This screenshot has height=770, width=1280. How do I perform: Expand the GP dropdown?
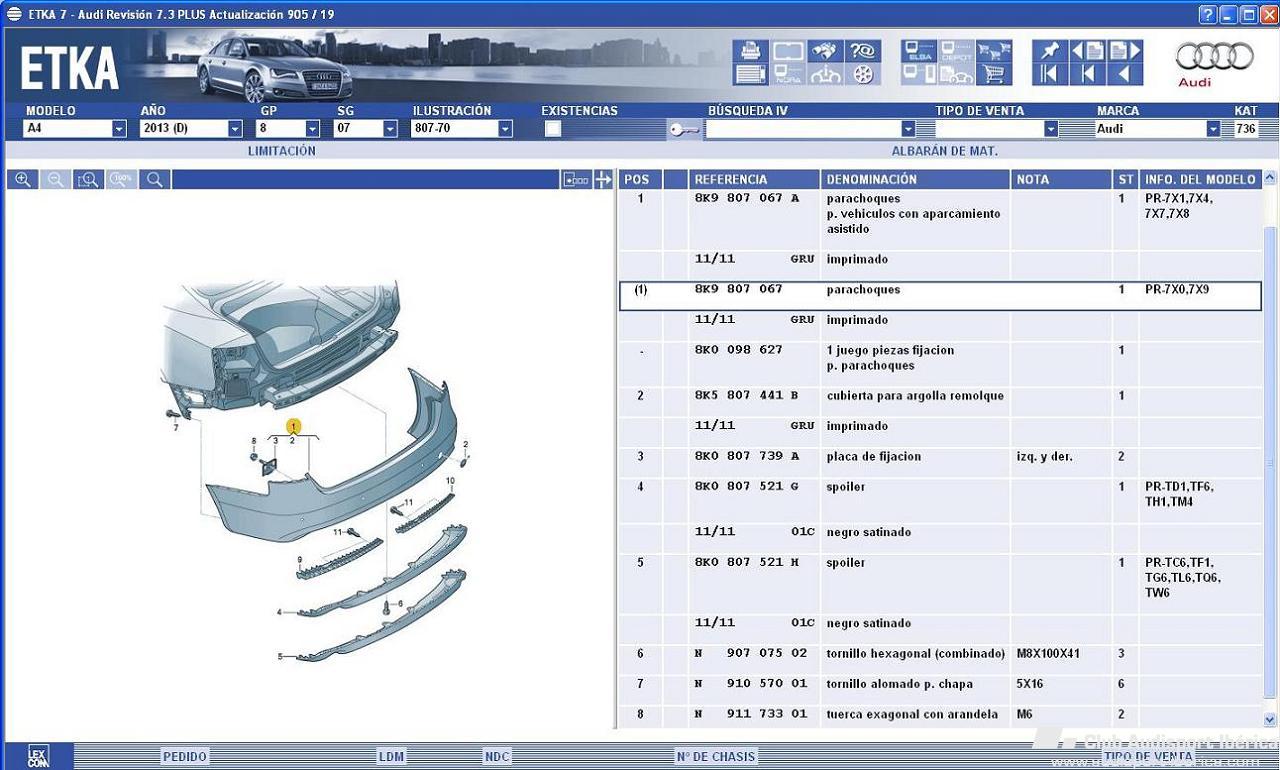312,129
